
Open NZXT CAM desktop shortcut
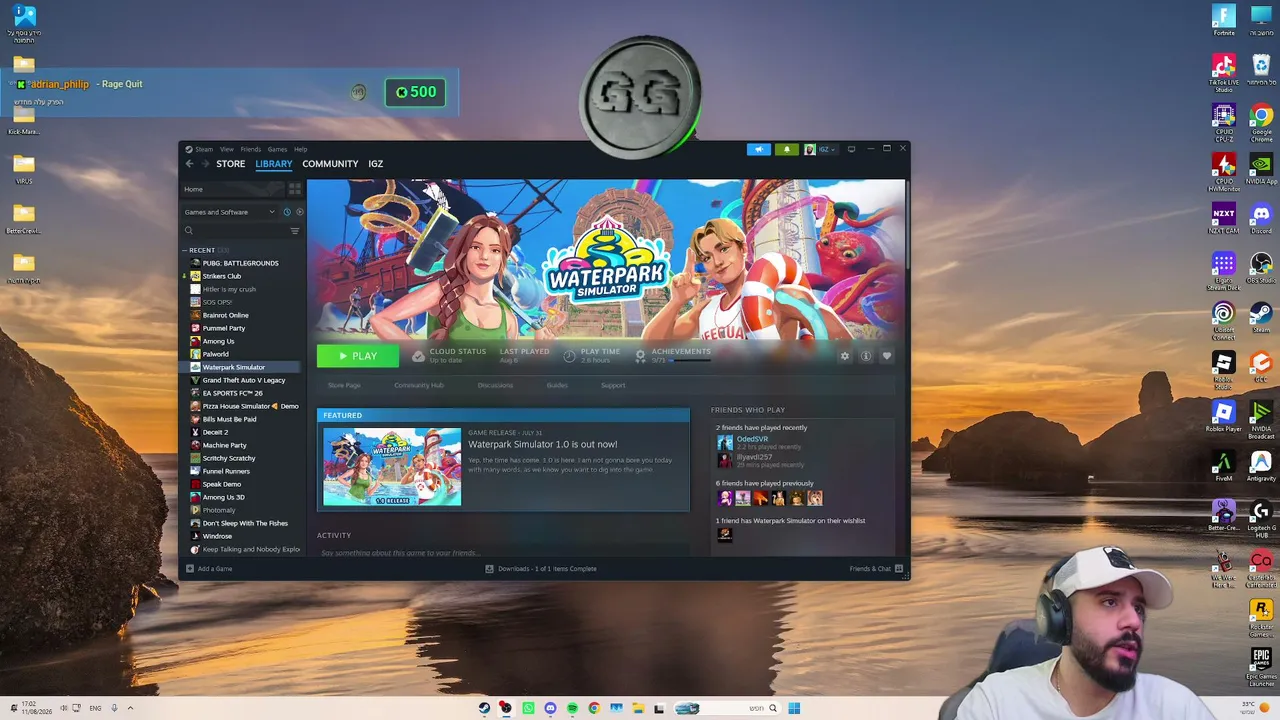click(x=1224, y=218)
